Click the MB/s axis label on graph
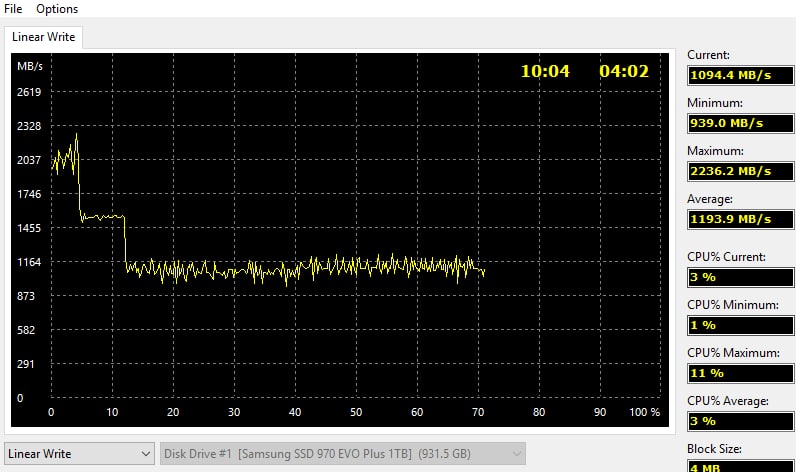The width and height of the screenshot is (796, 472). tap(30, 66)
